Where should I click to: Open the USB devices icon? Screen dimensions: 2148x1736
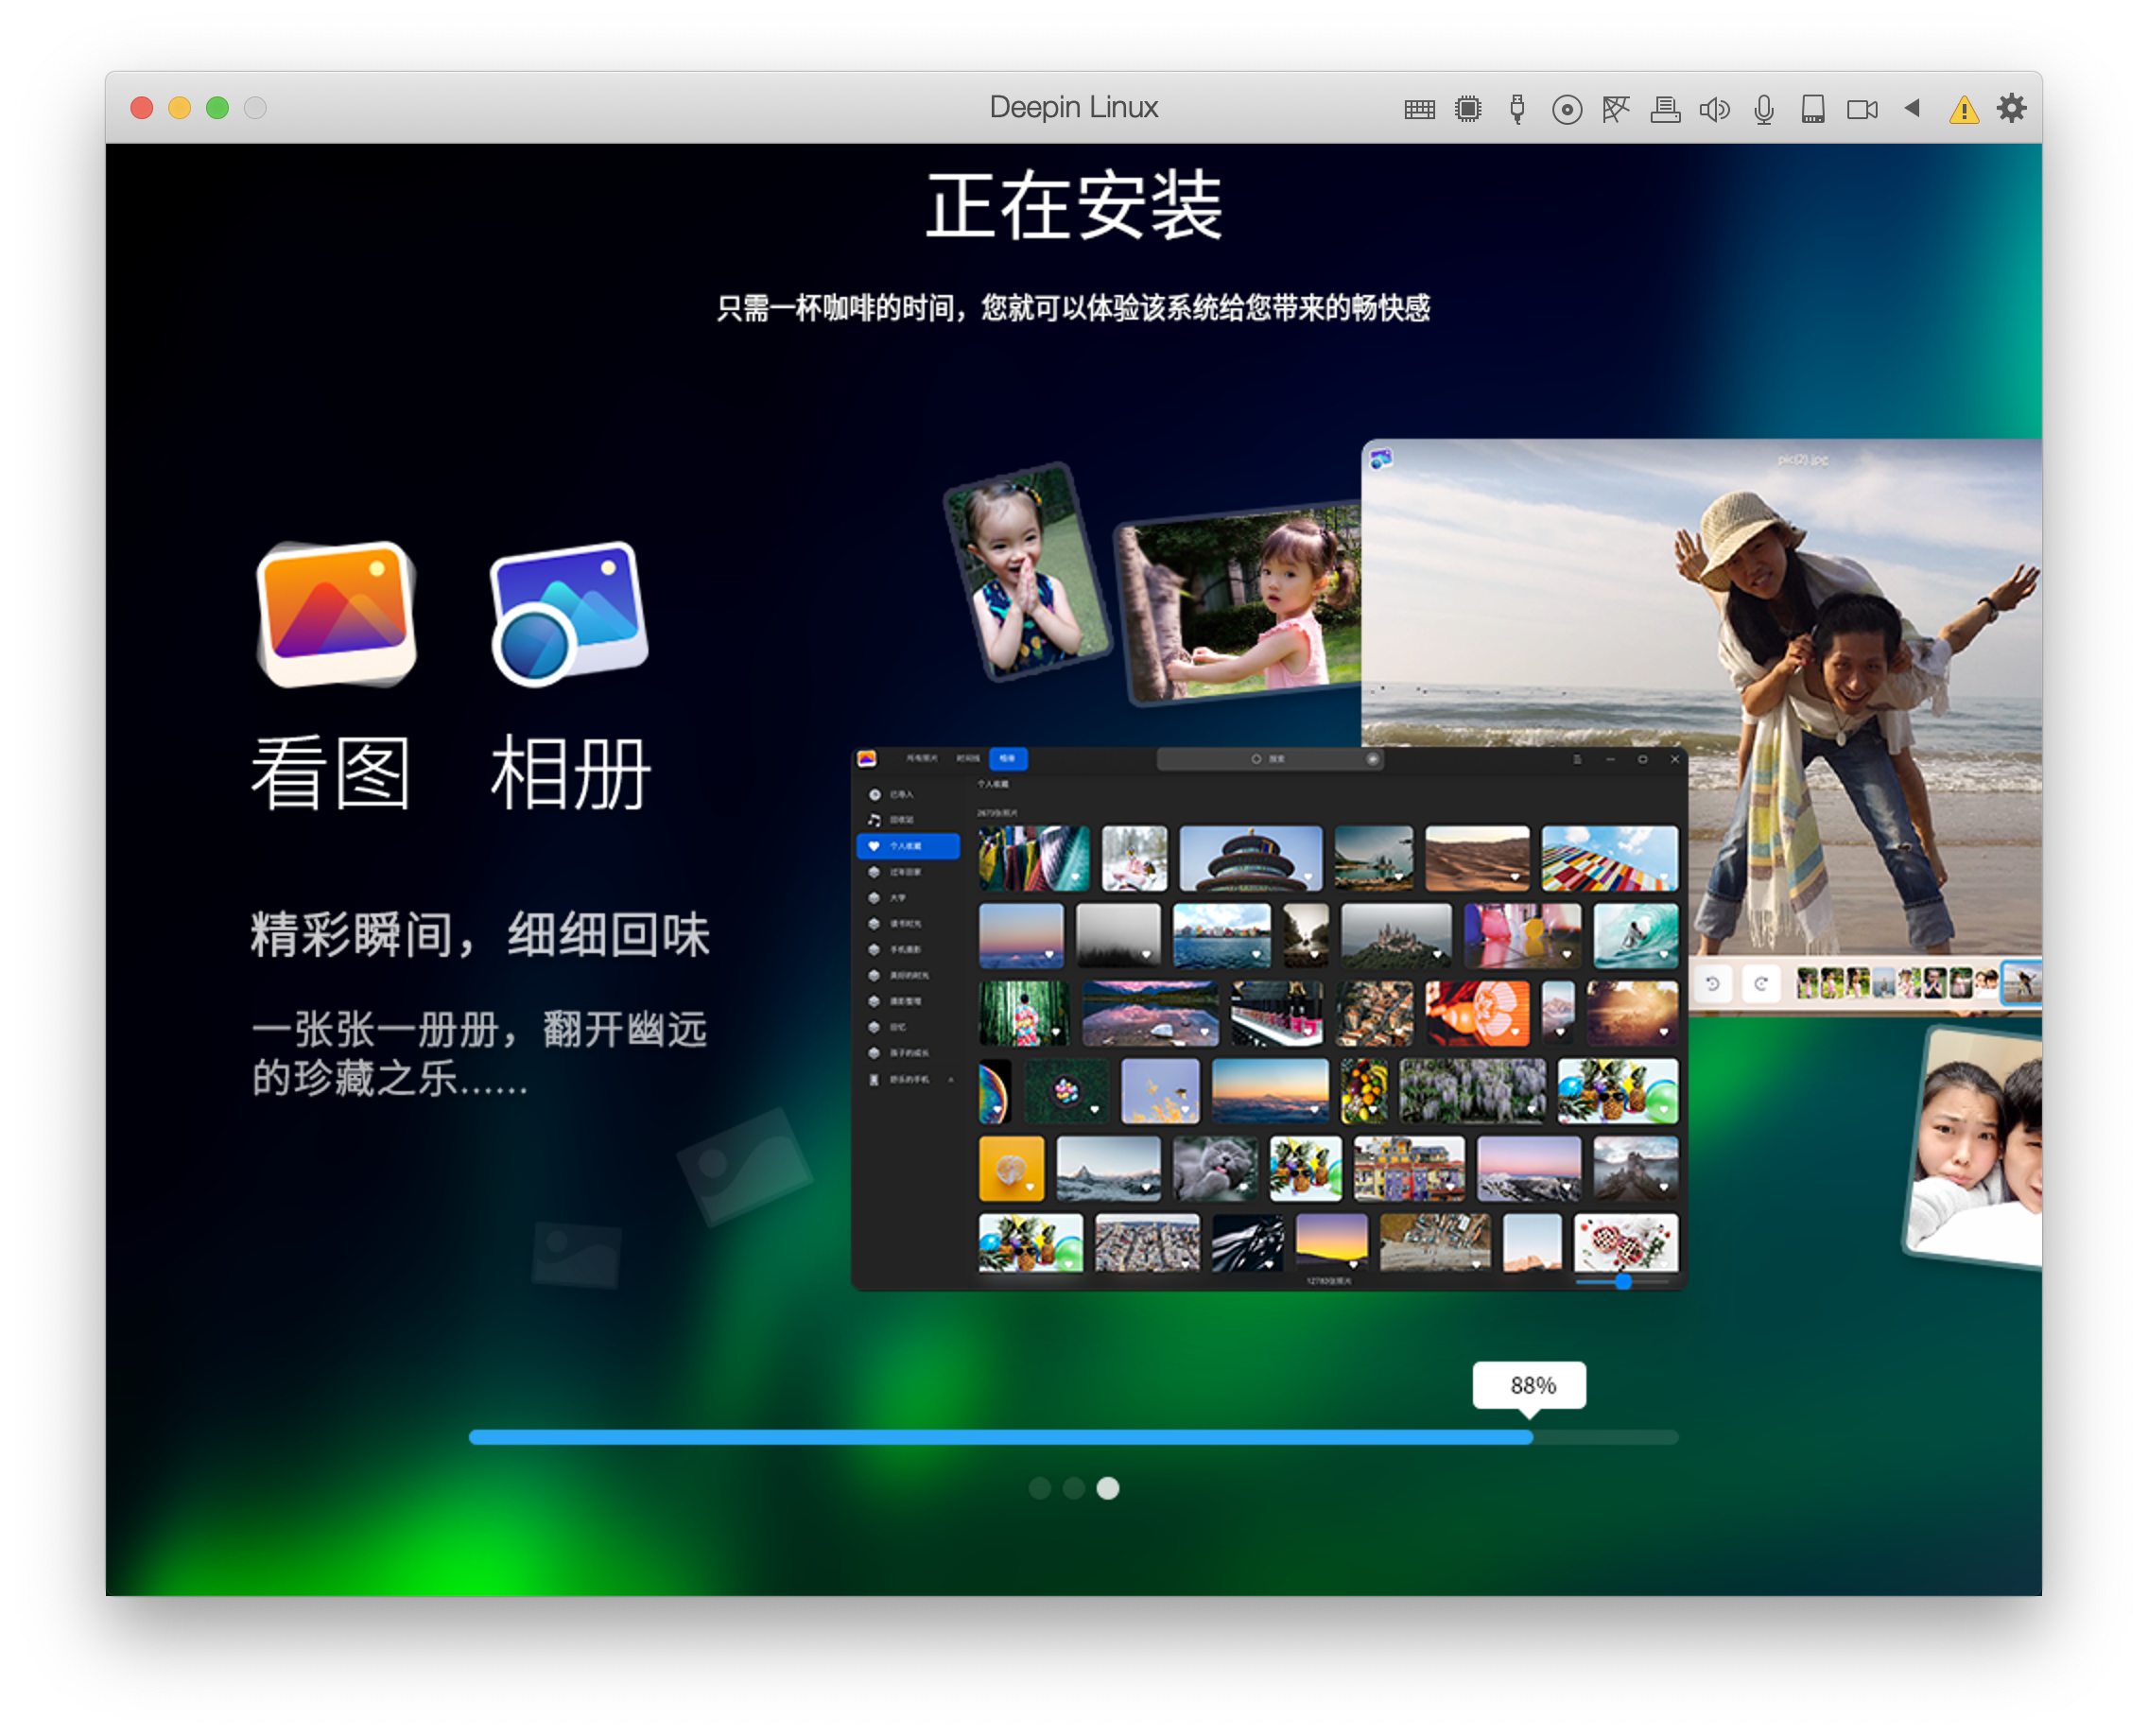pyautogui.click(x=1517, y=108)
